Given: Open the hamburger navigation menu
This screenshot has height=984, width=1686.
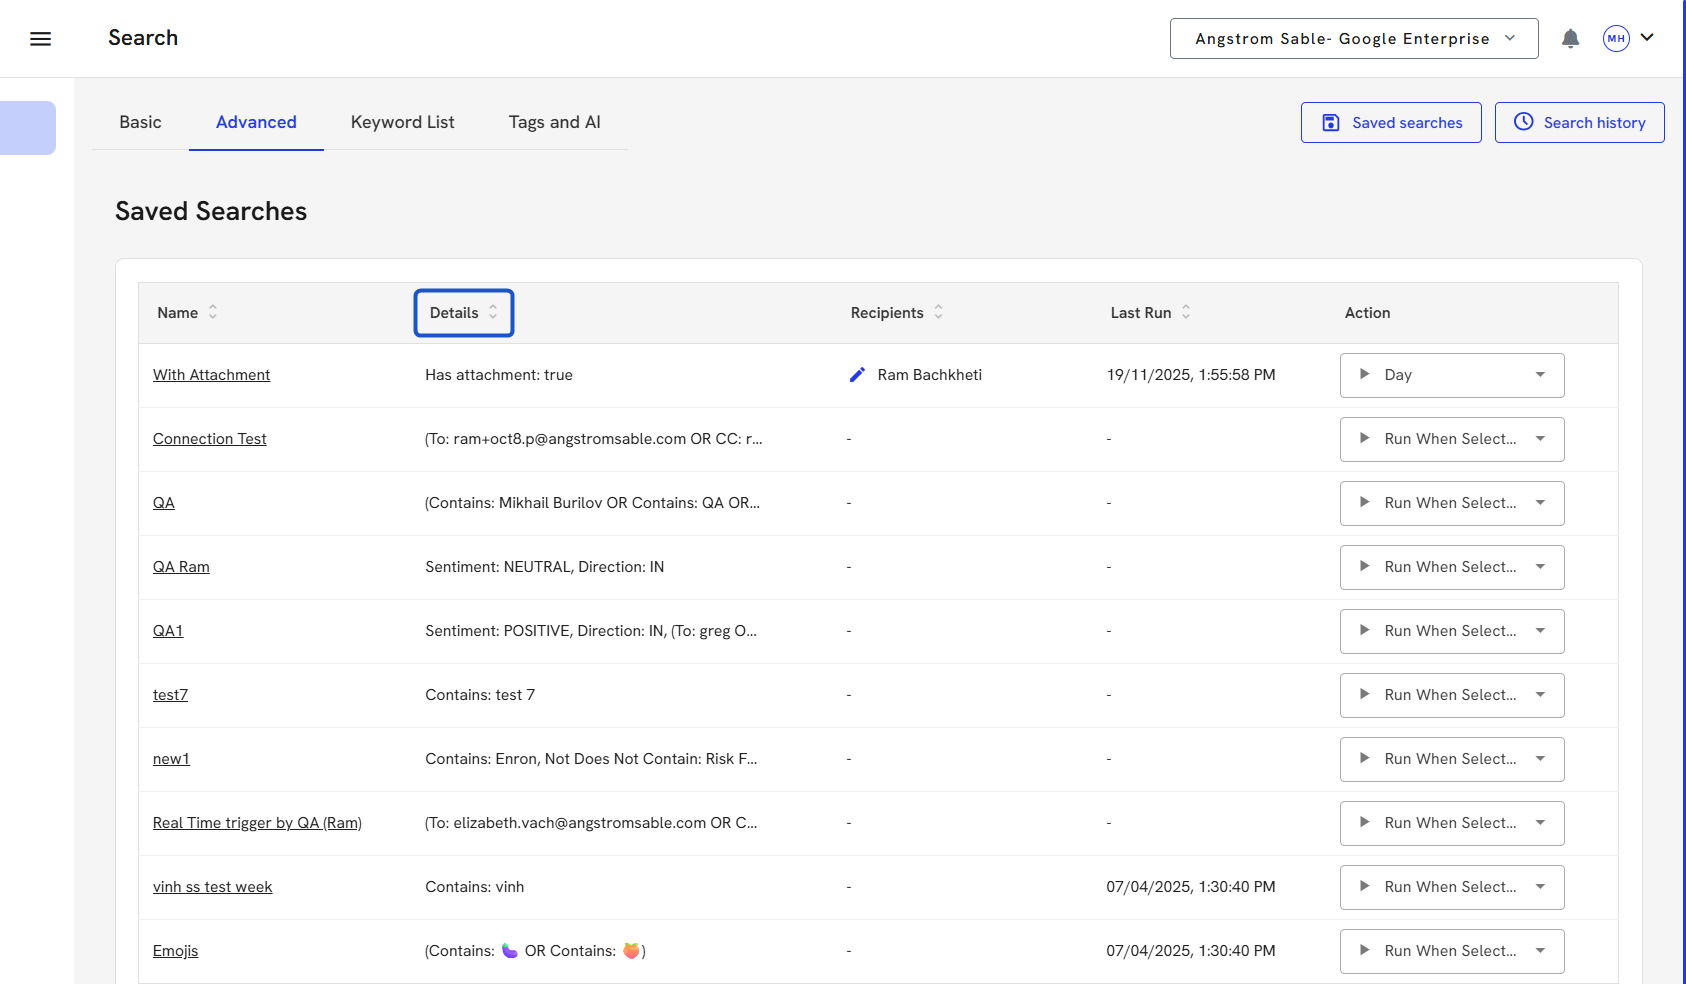Looking at the screenshot, I should click(40, 39).
